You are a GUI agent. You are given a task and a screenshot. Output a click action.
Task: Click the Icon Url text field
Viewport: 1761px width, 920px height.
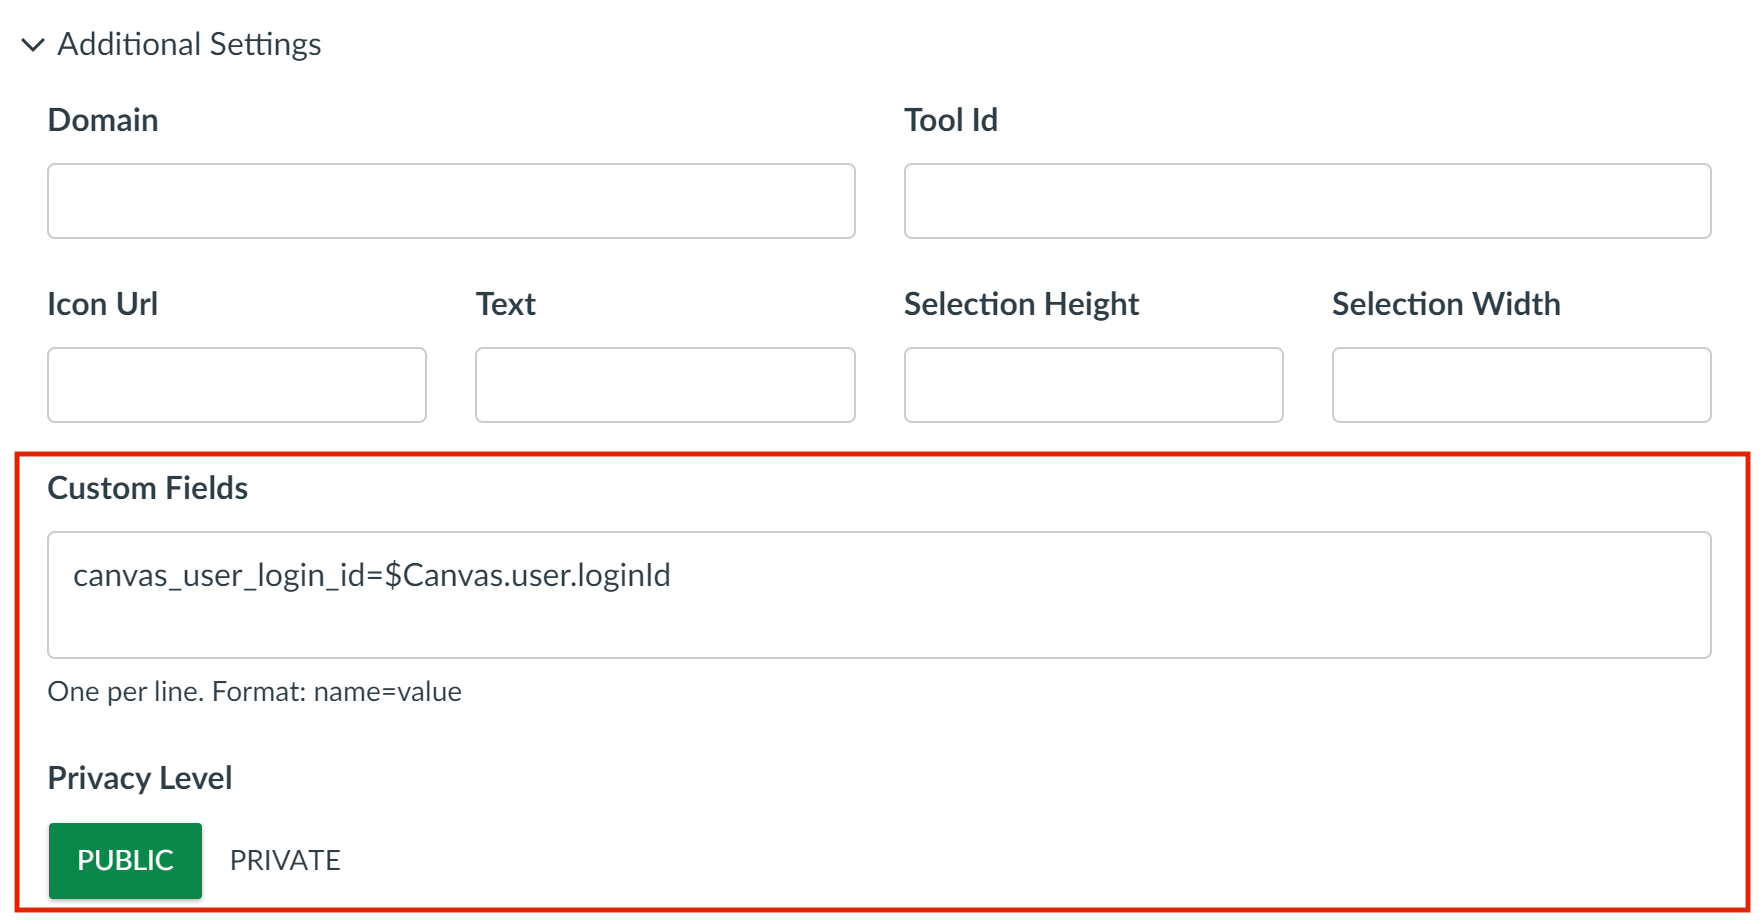236,385
